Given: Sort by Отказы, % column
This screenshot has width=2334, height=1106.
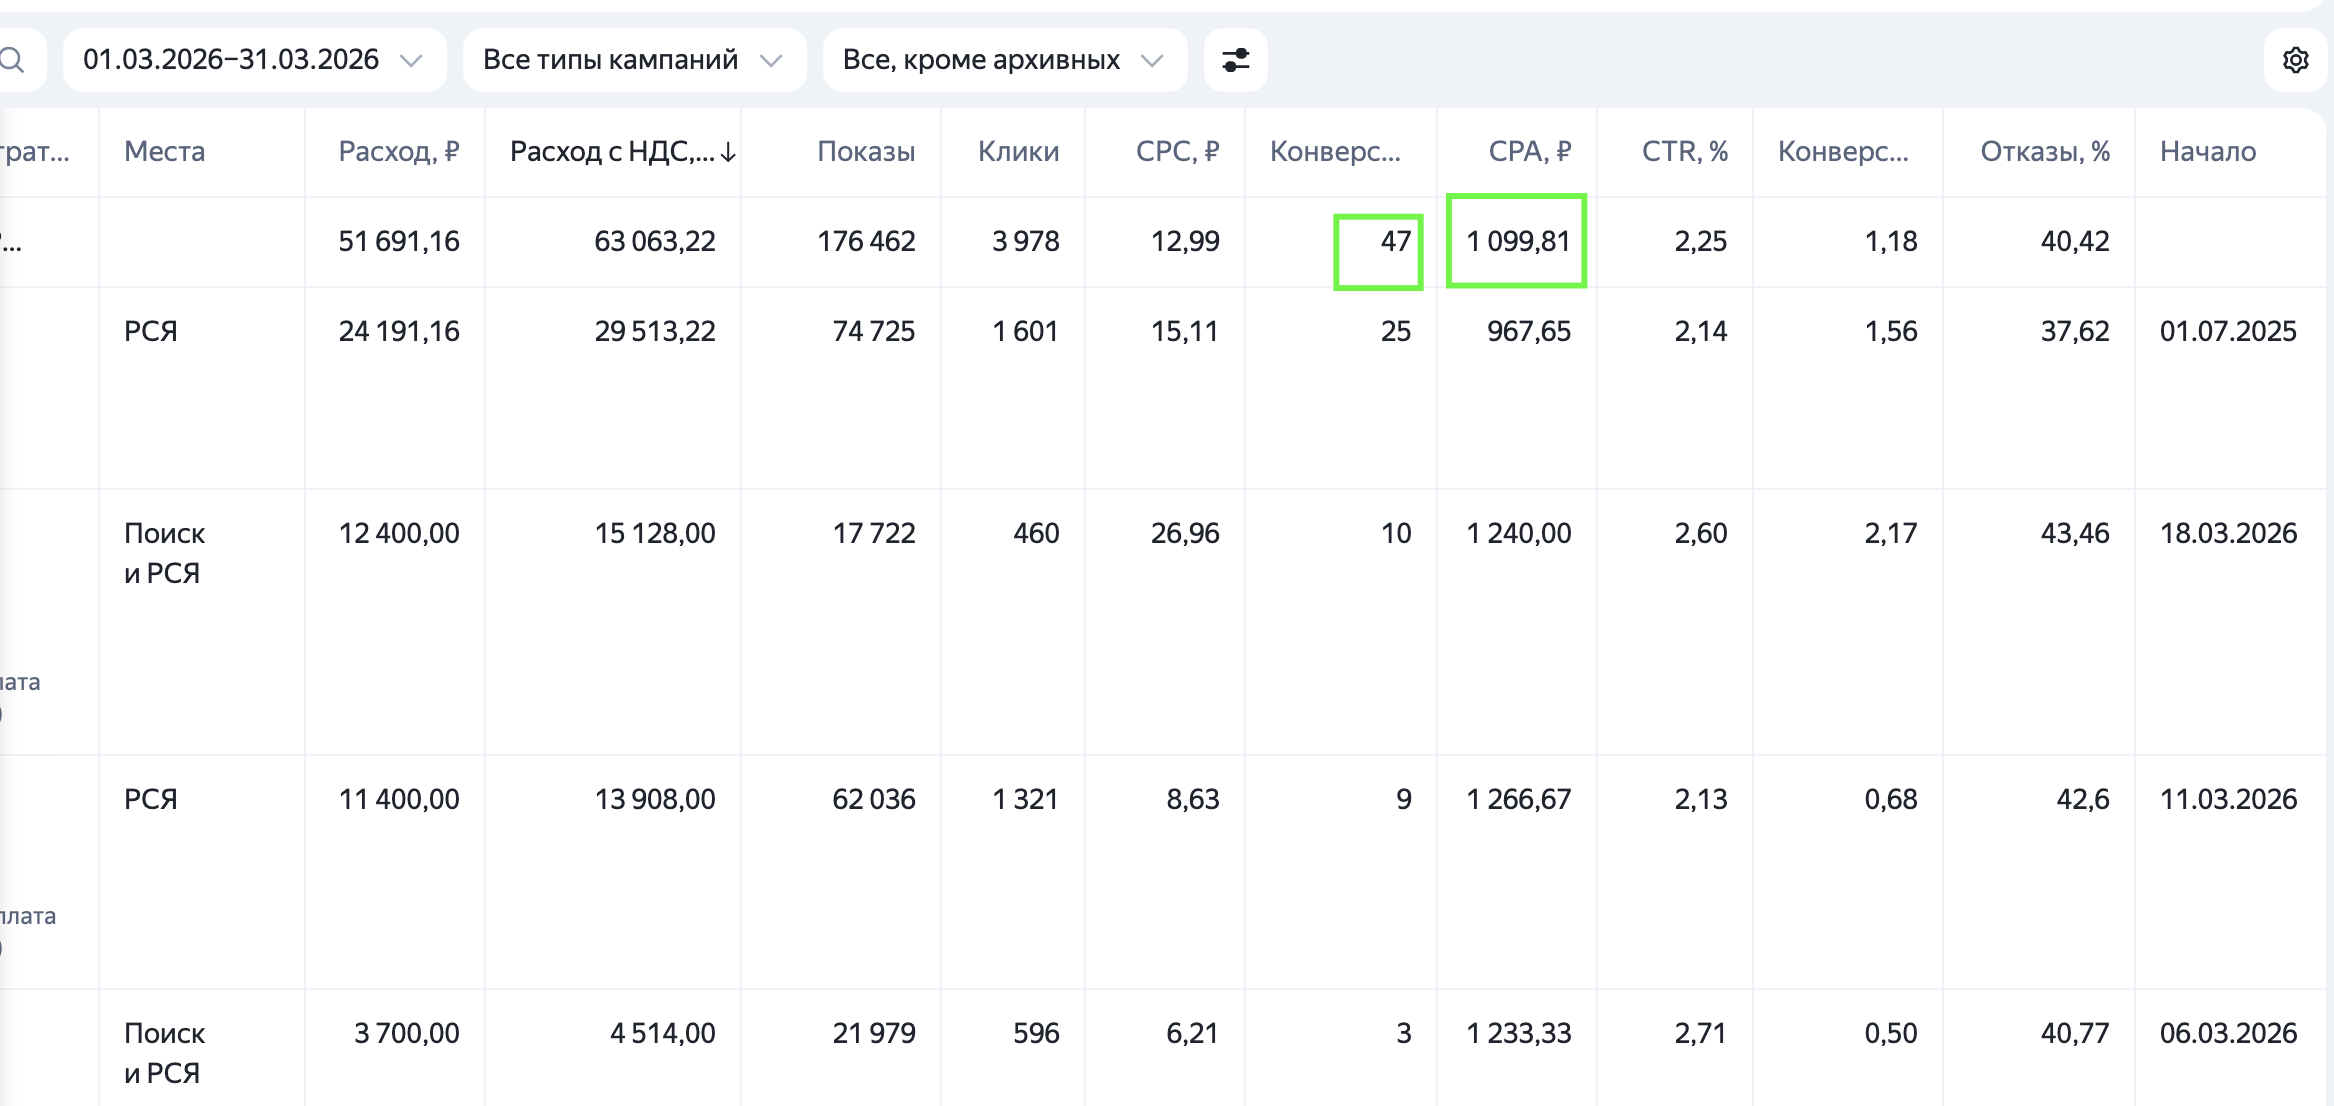Looking at the screenshot, I should (x=2044, y=151).
